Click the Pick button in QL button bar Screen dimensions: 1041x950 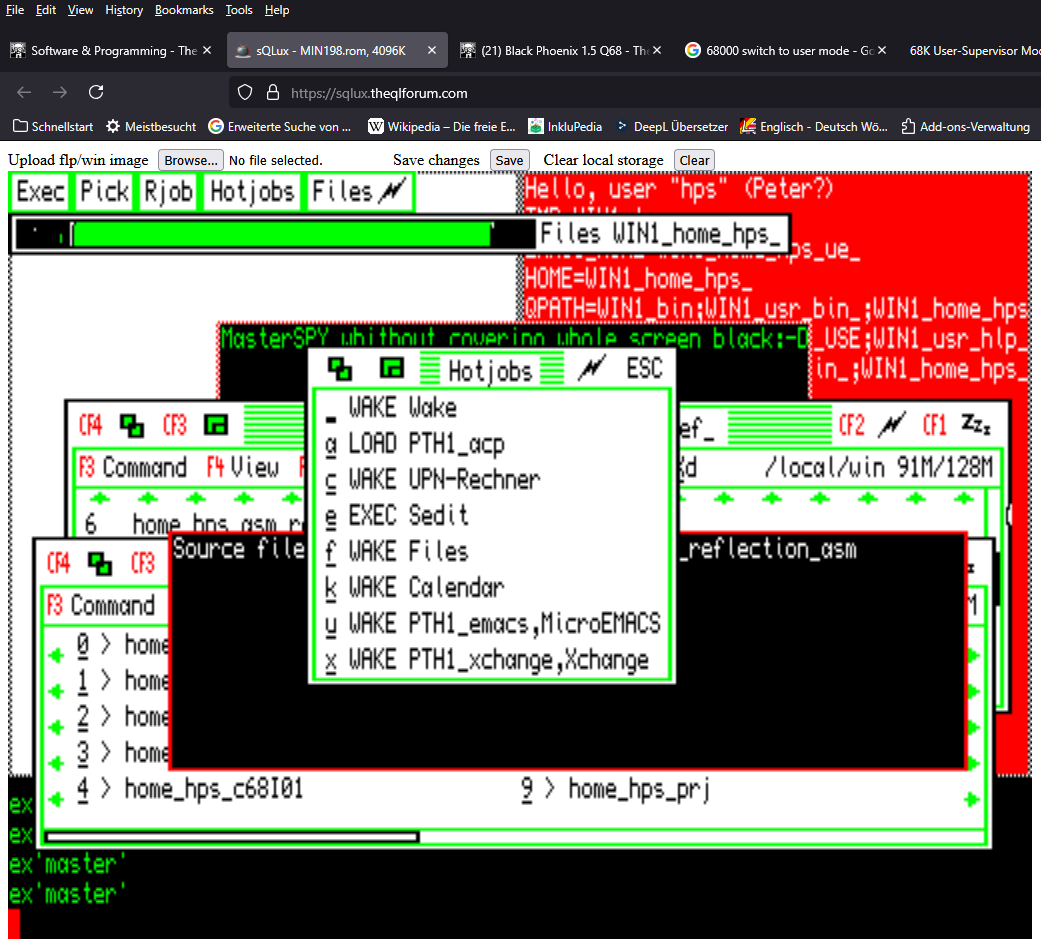coord(104,192)
